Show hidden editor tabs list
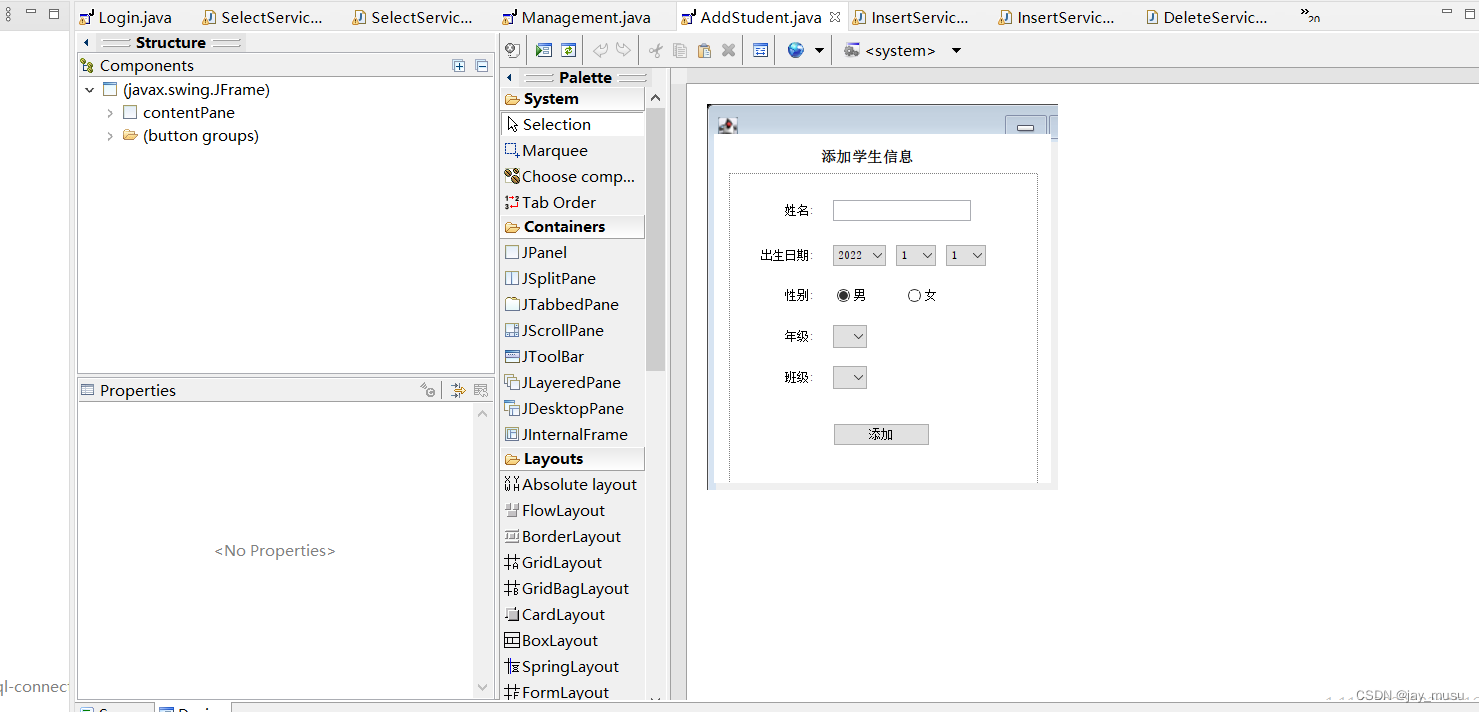This screenshot has width=1479, height=712. click(1310, 15)
